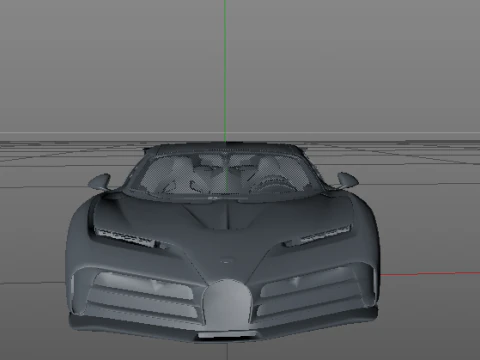Select the side mirror near the red axis

point(348,180)
